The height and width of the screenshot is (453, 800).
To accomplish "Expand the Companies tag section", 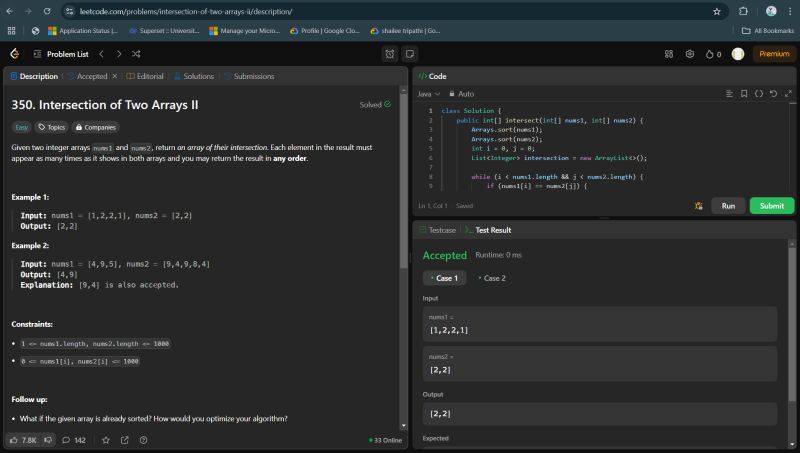I will coord(94,127).
